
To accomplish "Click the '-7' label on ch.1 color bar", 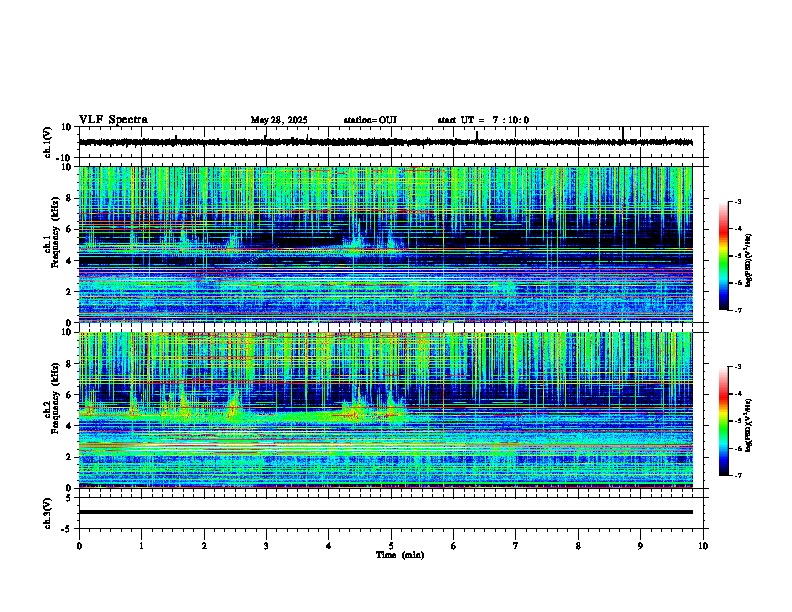I will (x=737, y=310).
